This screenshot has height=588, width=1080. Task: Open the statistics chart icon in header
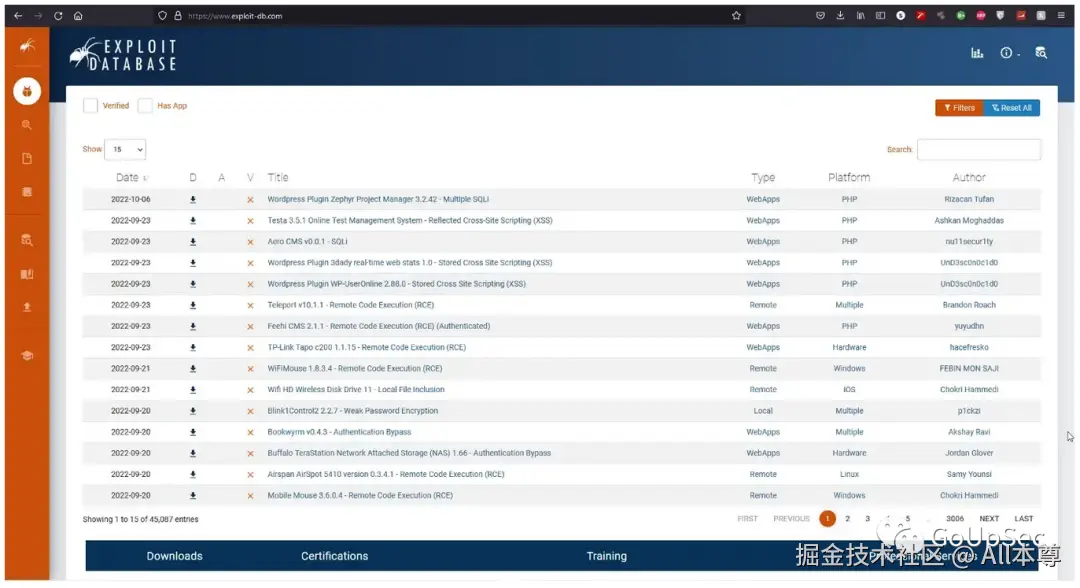coord(977,53)
